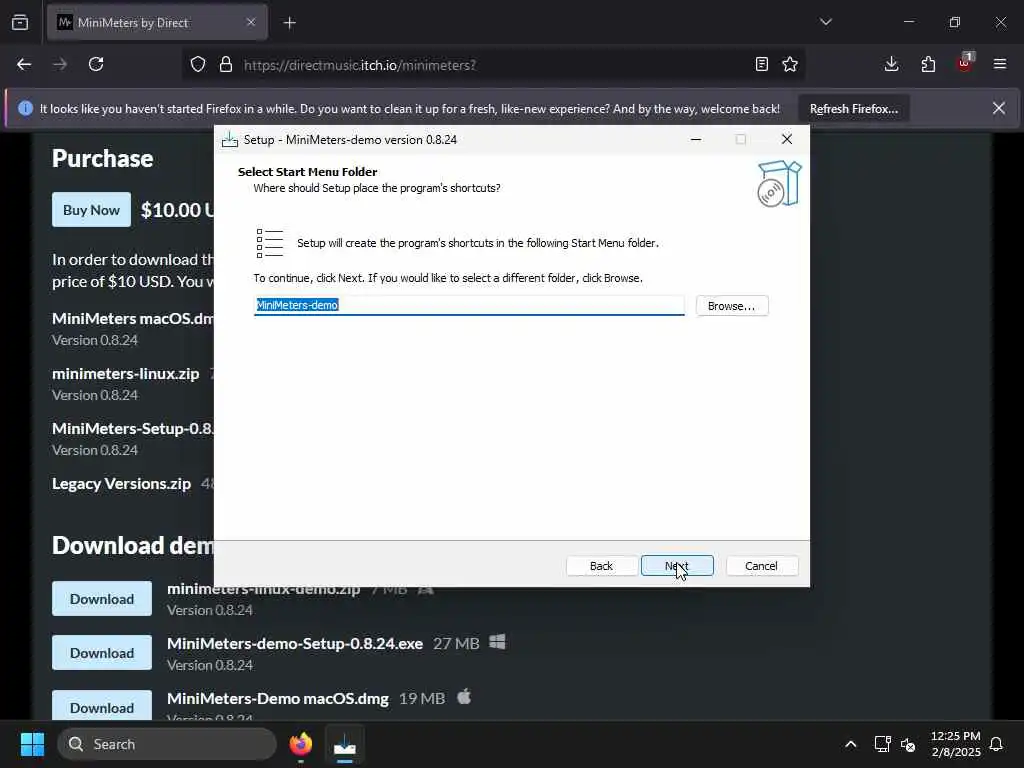
Task: Click the Firefox back arrow
Action: point(24,64)
